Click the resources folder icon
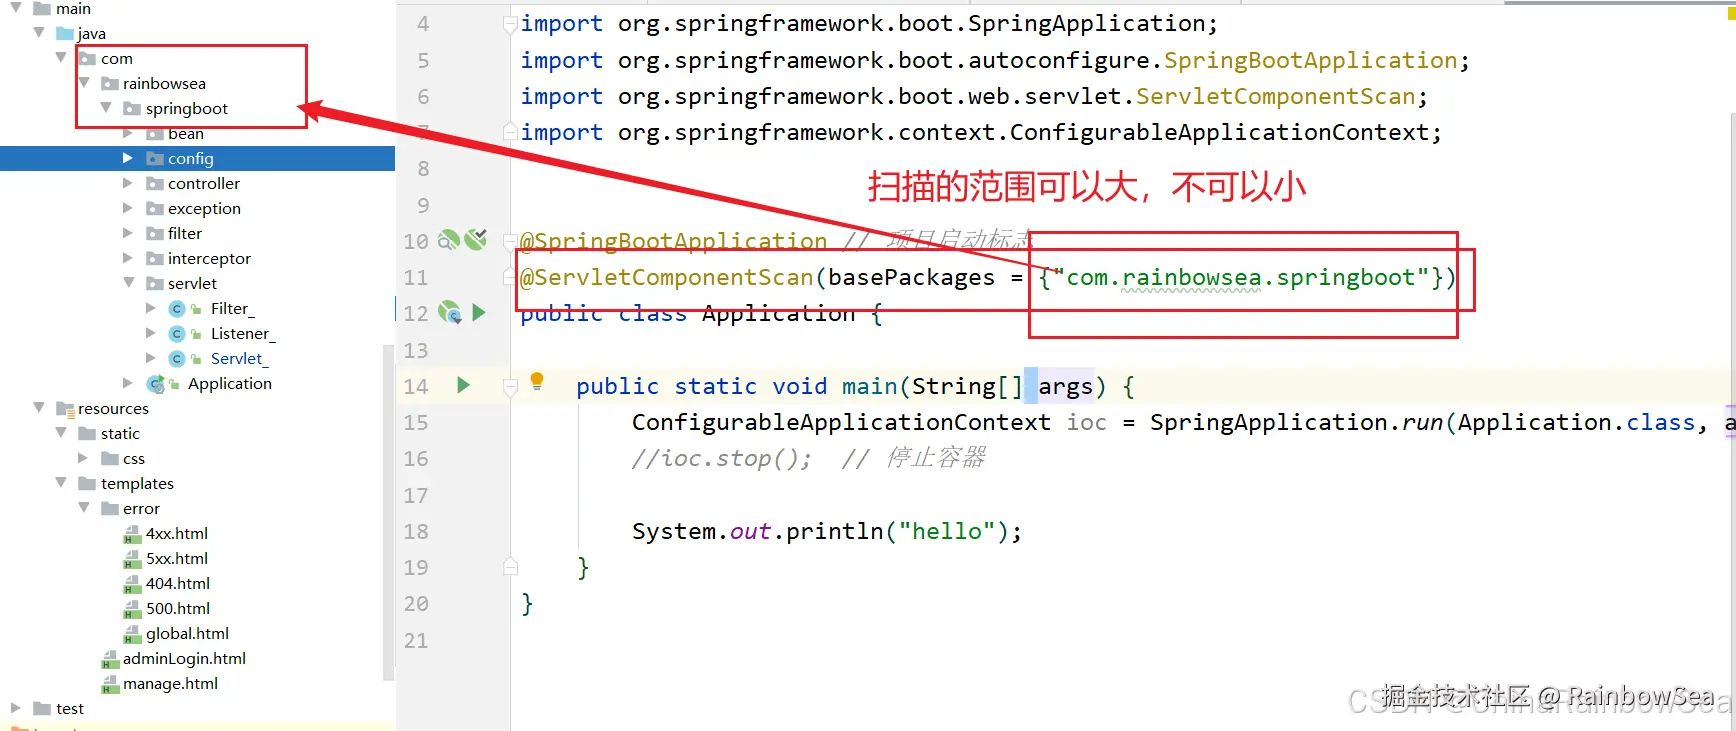The width and height of the screenshot is (1736, 731). click(x=66, y=409)
